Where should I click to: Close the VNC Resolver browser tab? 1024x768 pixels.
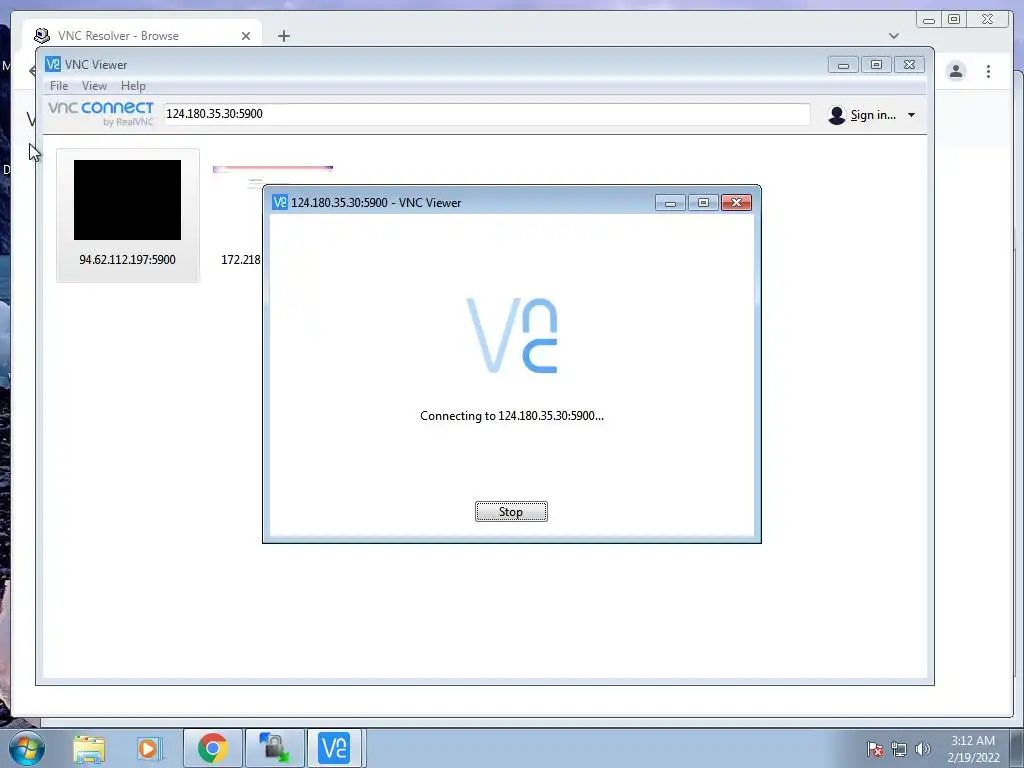click(246, 36)
